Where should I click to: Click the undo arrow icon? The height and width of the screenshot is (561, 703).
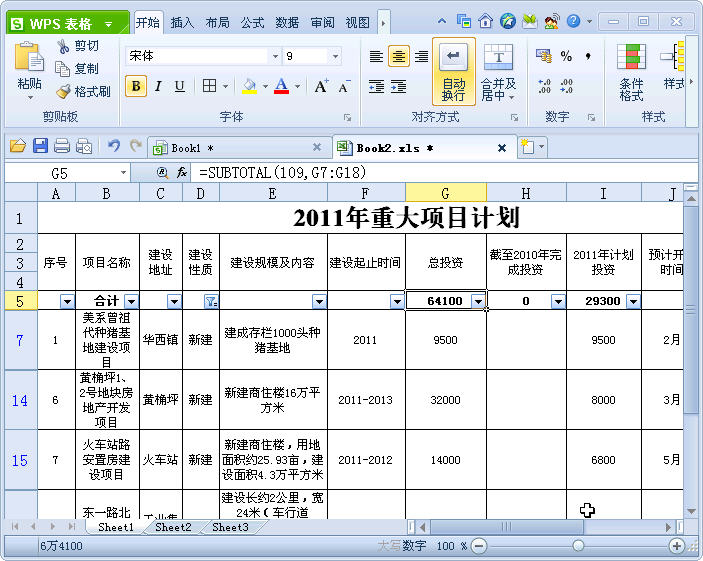(113, 146)
